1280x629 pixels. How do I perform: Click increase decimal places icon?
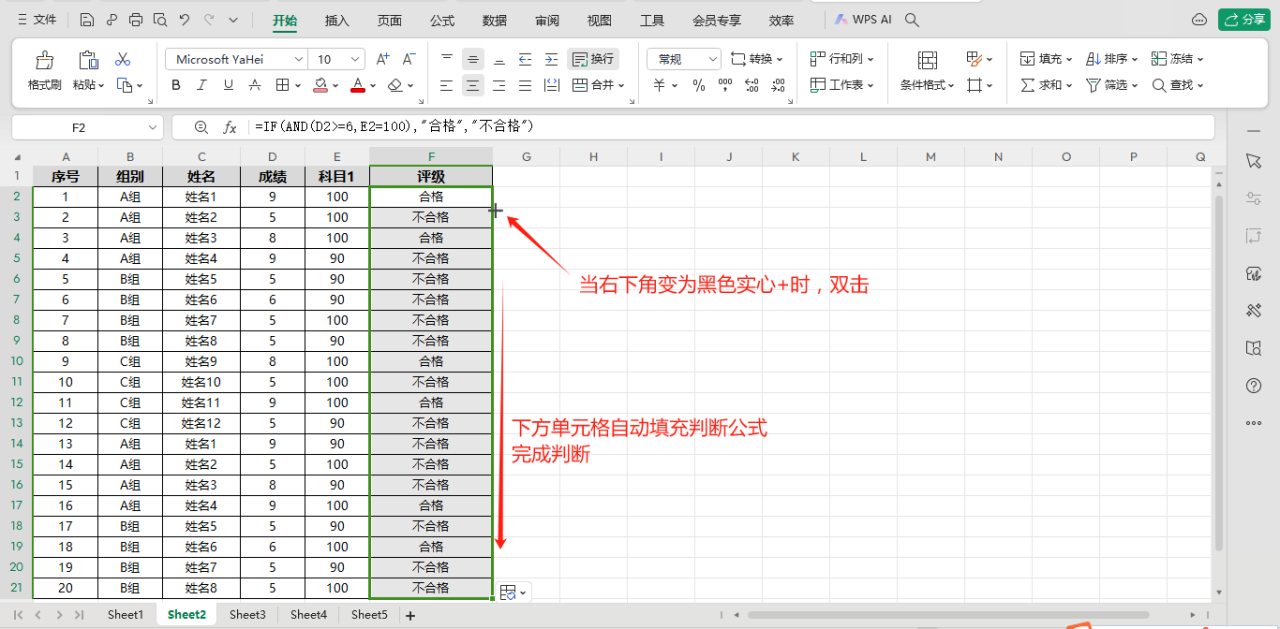click(x=753, y=85)
